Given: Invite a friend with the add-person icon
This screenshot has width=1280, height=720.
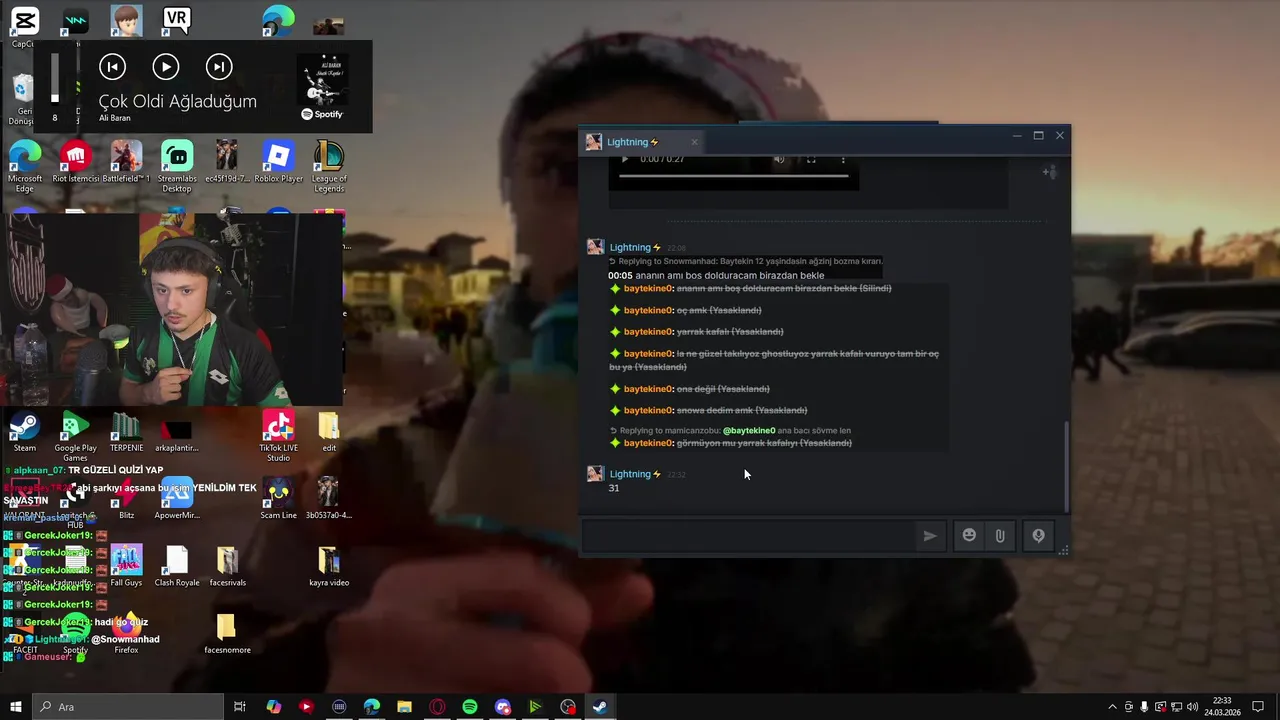Looking at the screenshot, I should (1048, 172).
